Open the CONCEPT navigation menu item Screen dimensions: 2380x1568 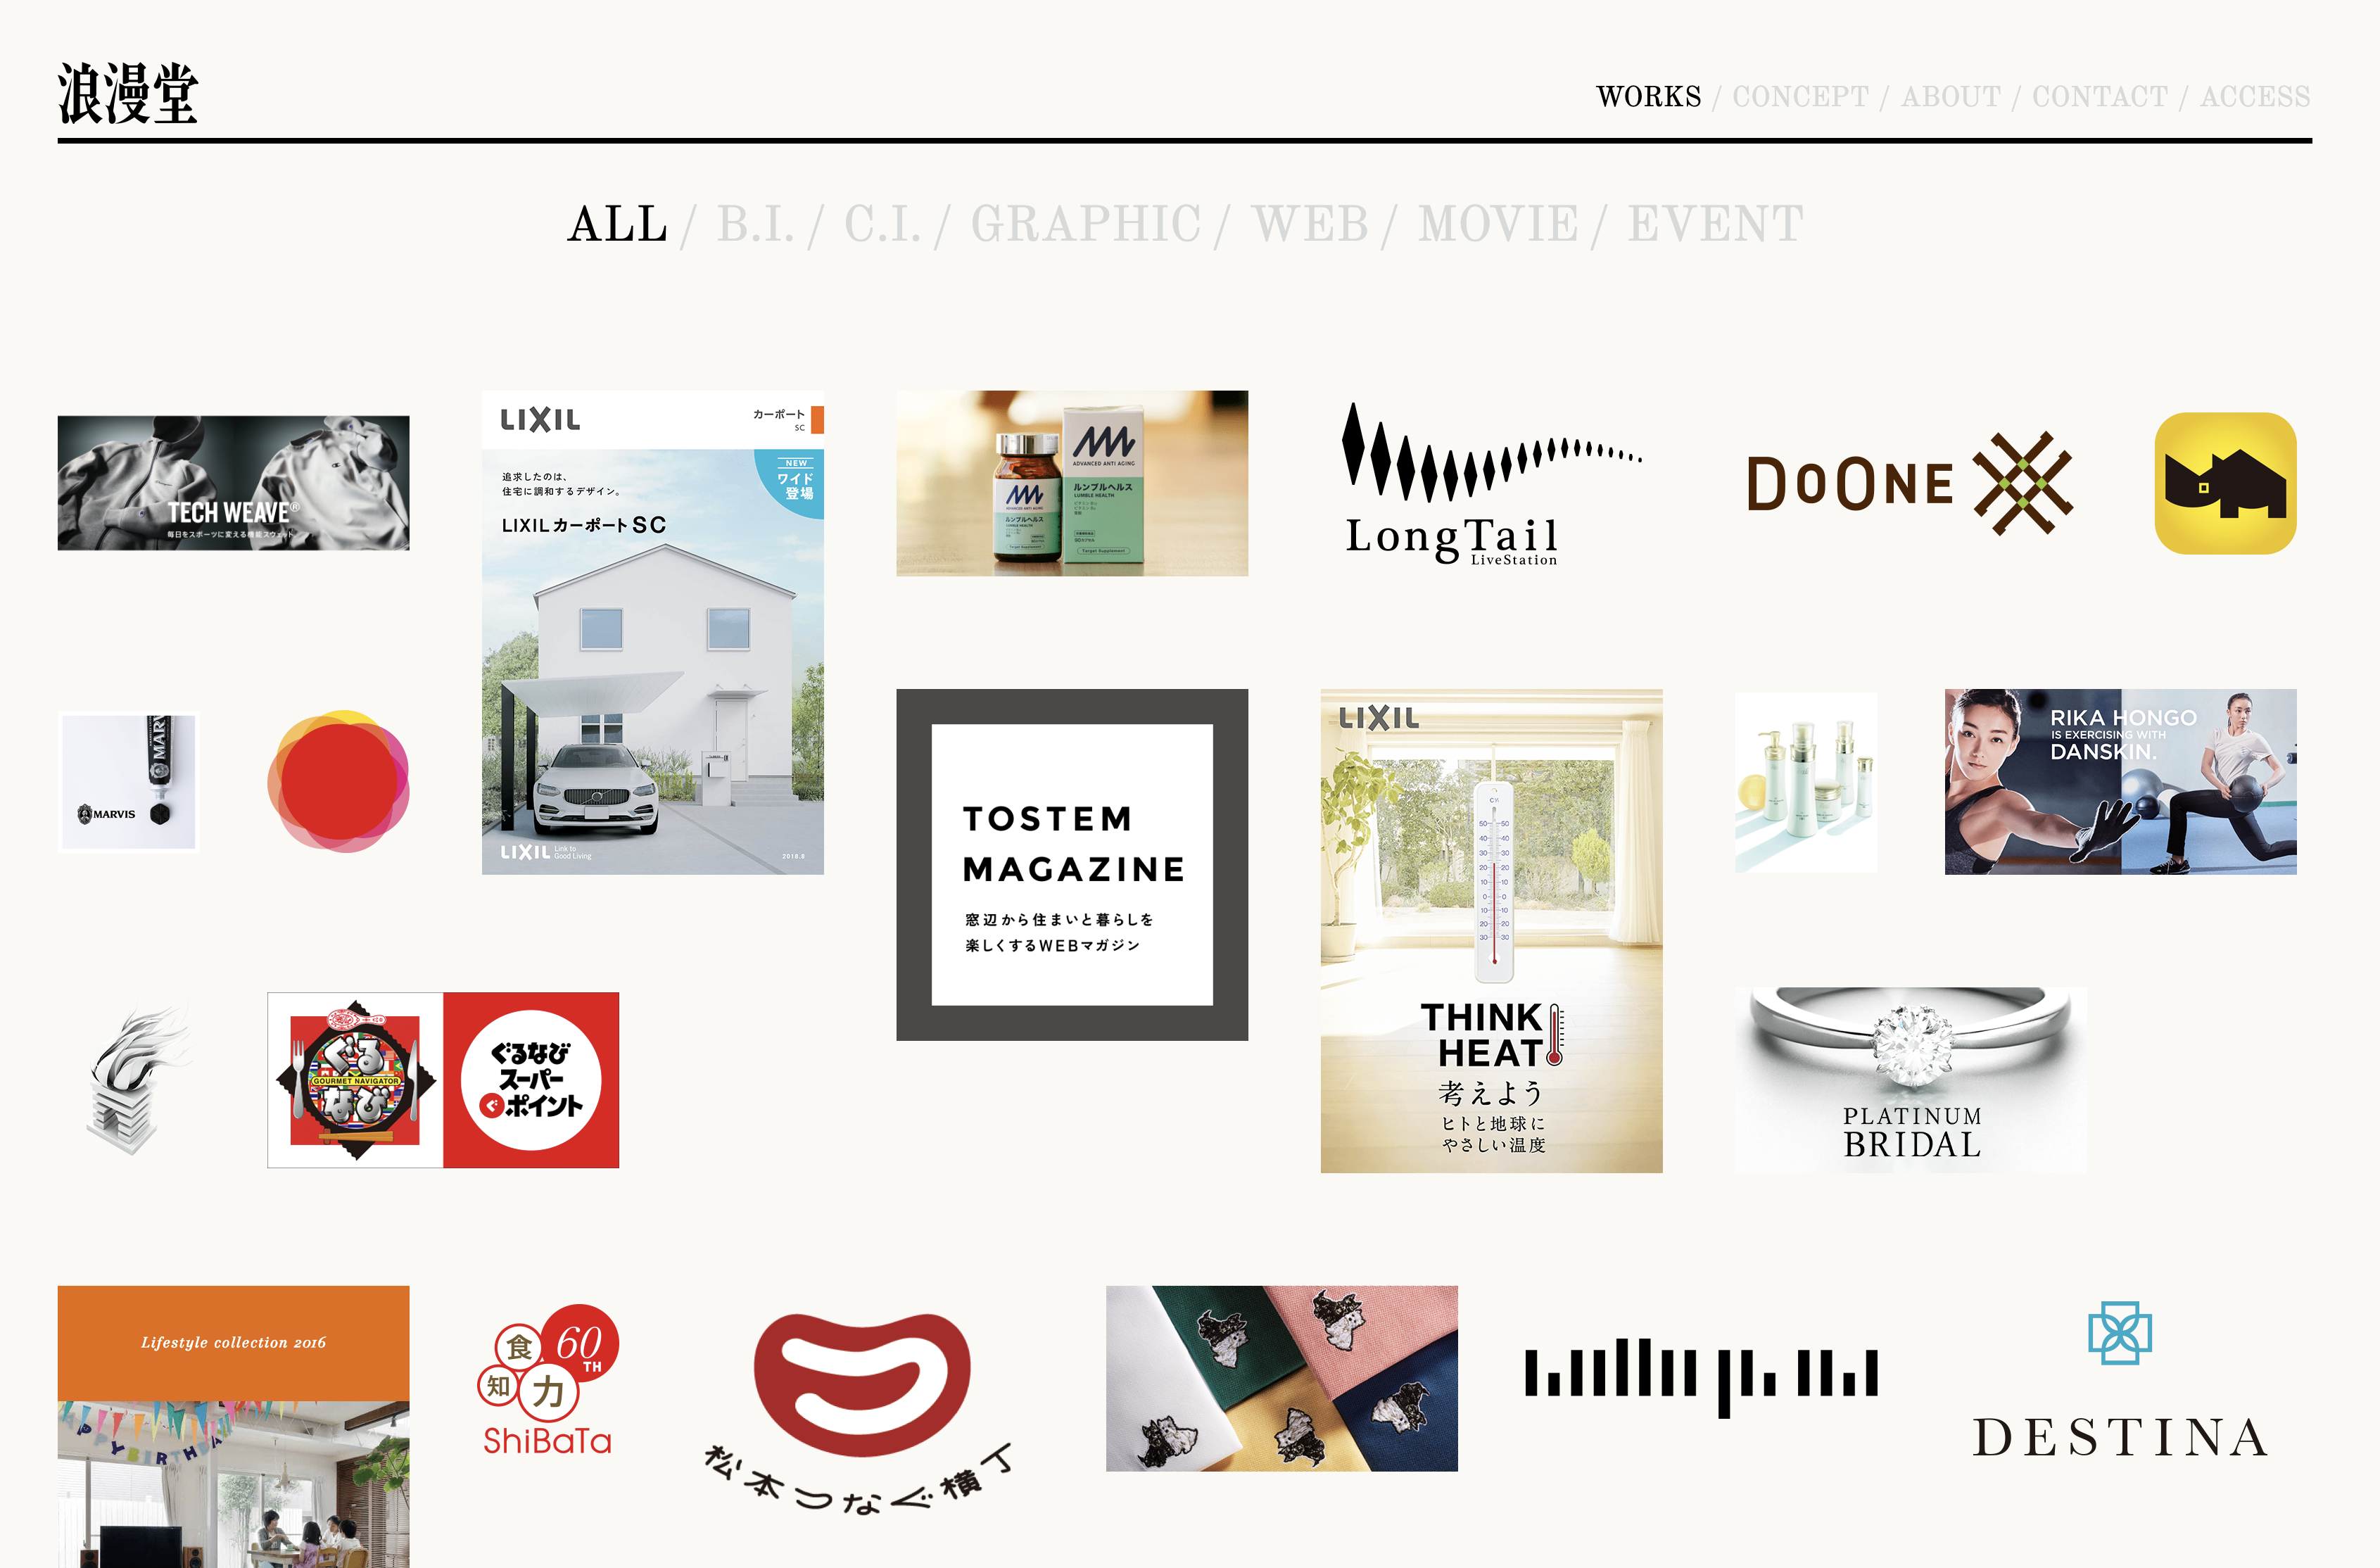click(x=1794, y=96)
